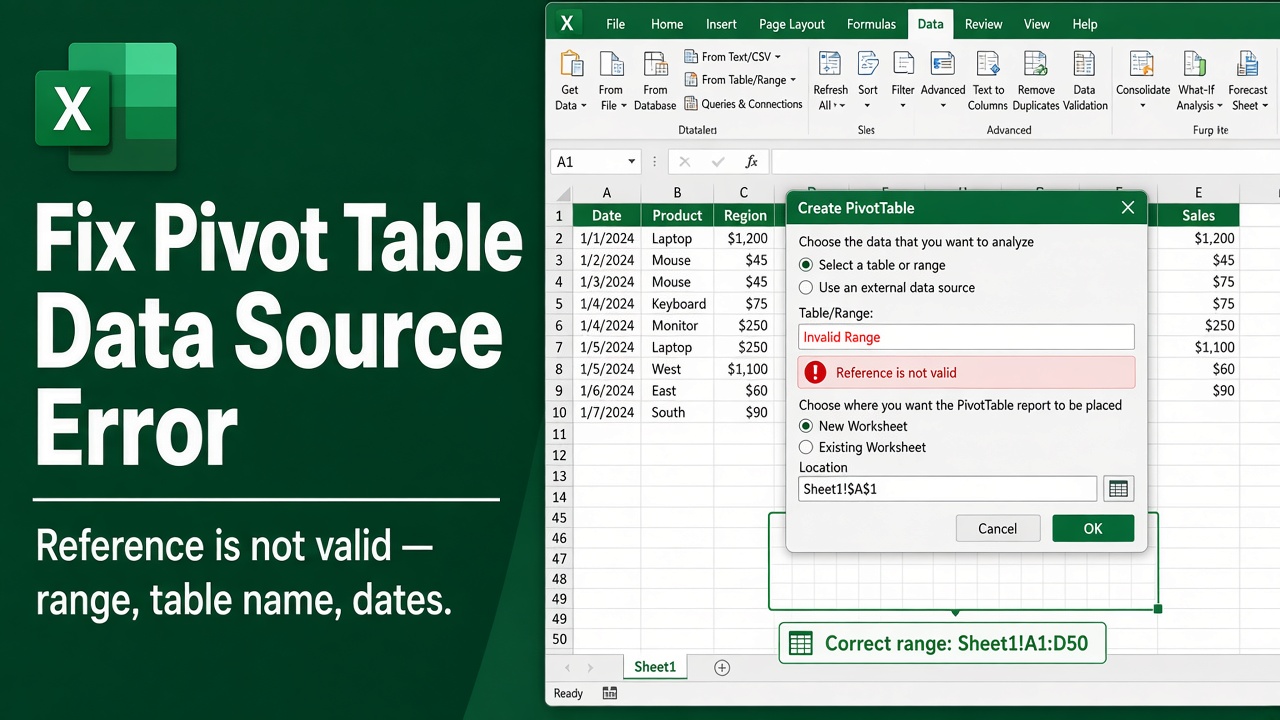The image size is (1280, 720).
Task: Switch to the Review tab
Action: (x=984, y=24)
